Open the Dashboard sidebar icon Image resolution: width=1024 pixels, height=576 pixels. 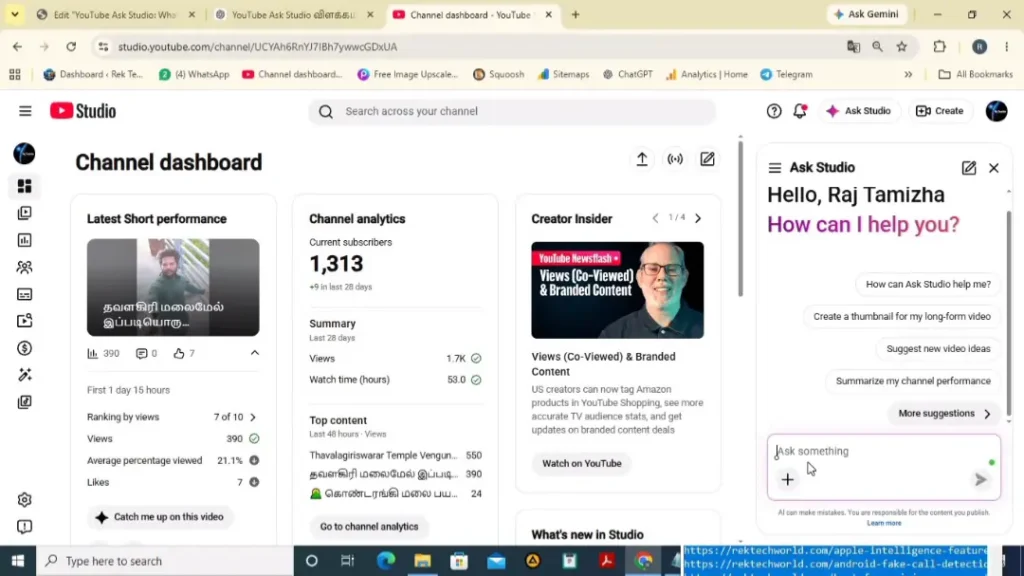24,186
